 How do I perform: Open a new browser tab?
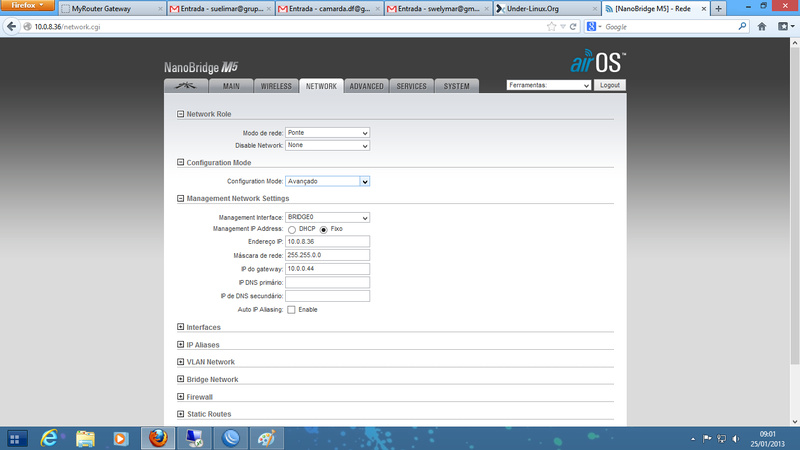tap(718, 9)
